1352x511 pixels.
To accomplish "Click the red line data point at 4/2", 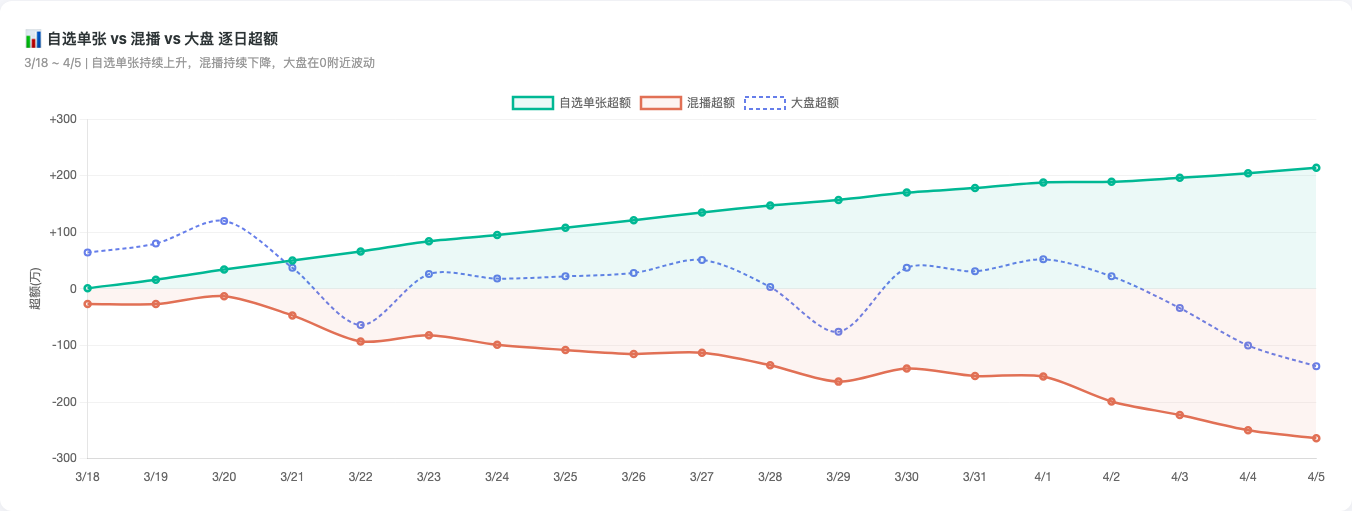I will coord(1111,402).
